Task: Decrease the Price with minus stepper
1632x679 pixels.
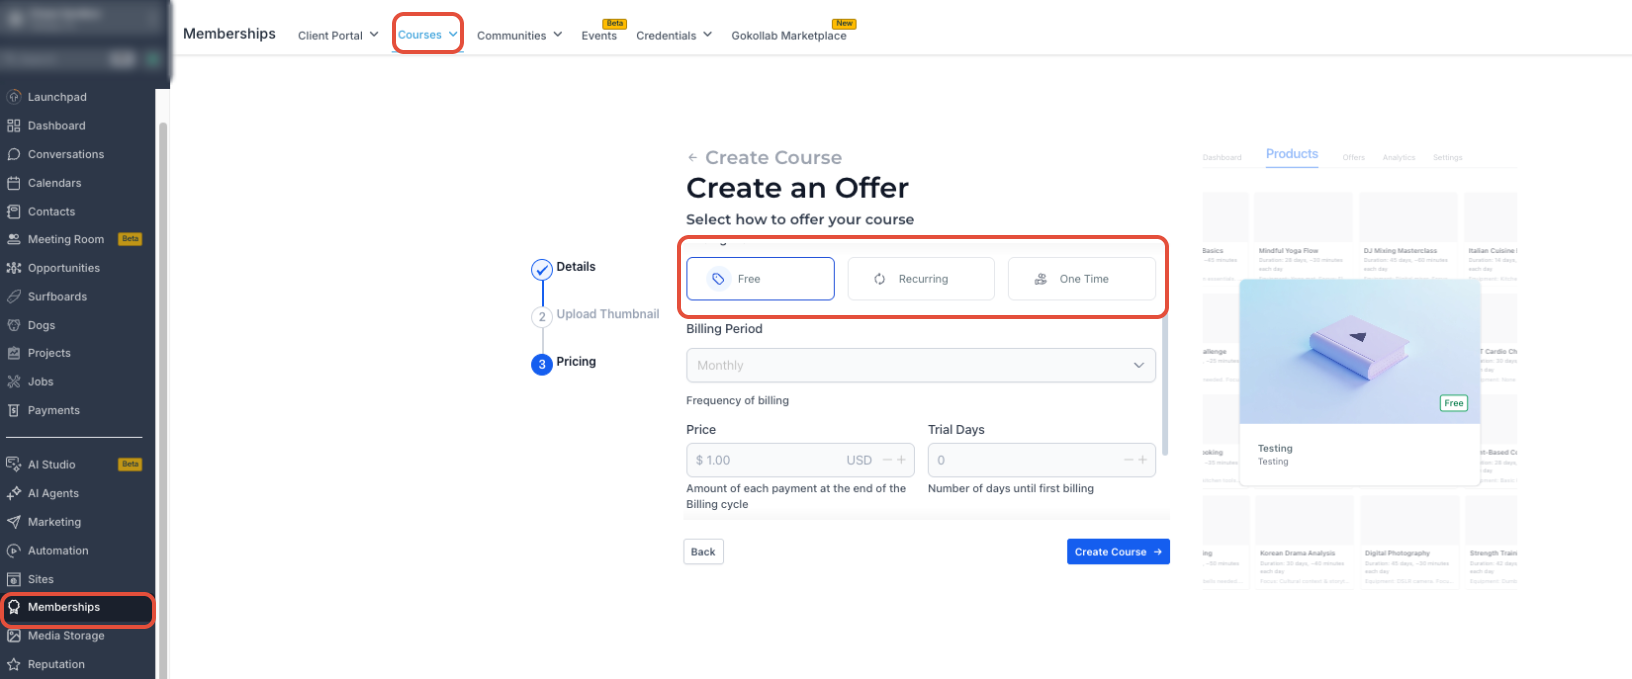Action: click(x=887, y=460)
